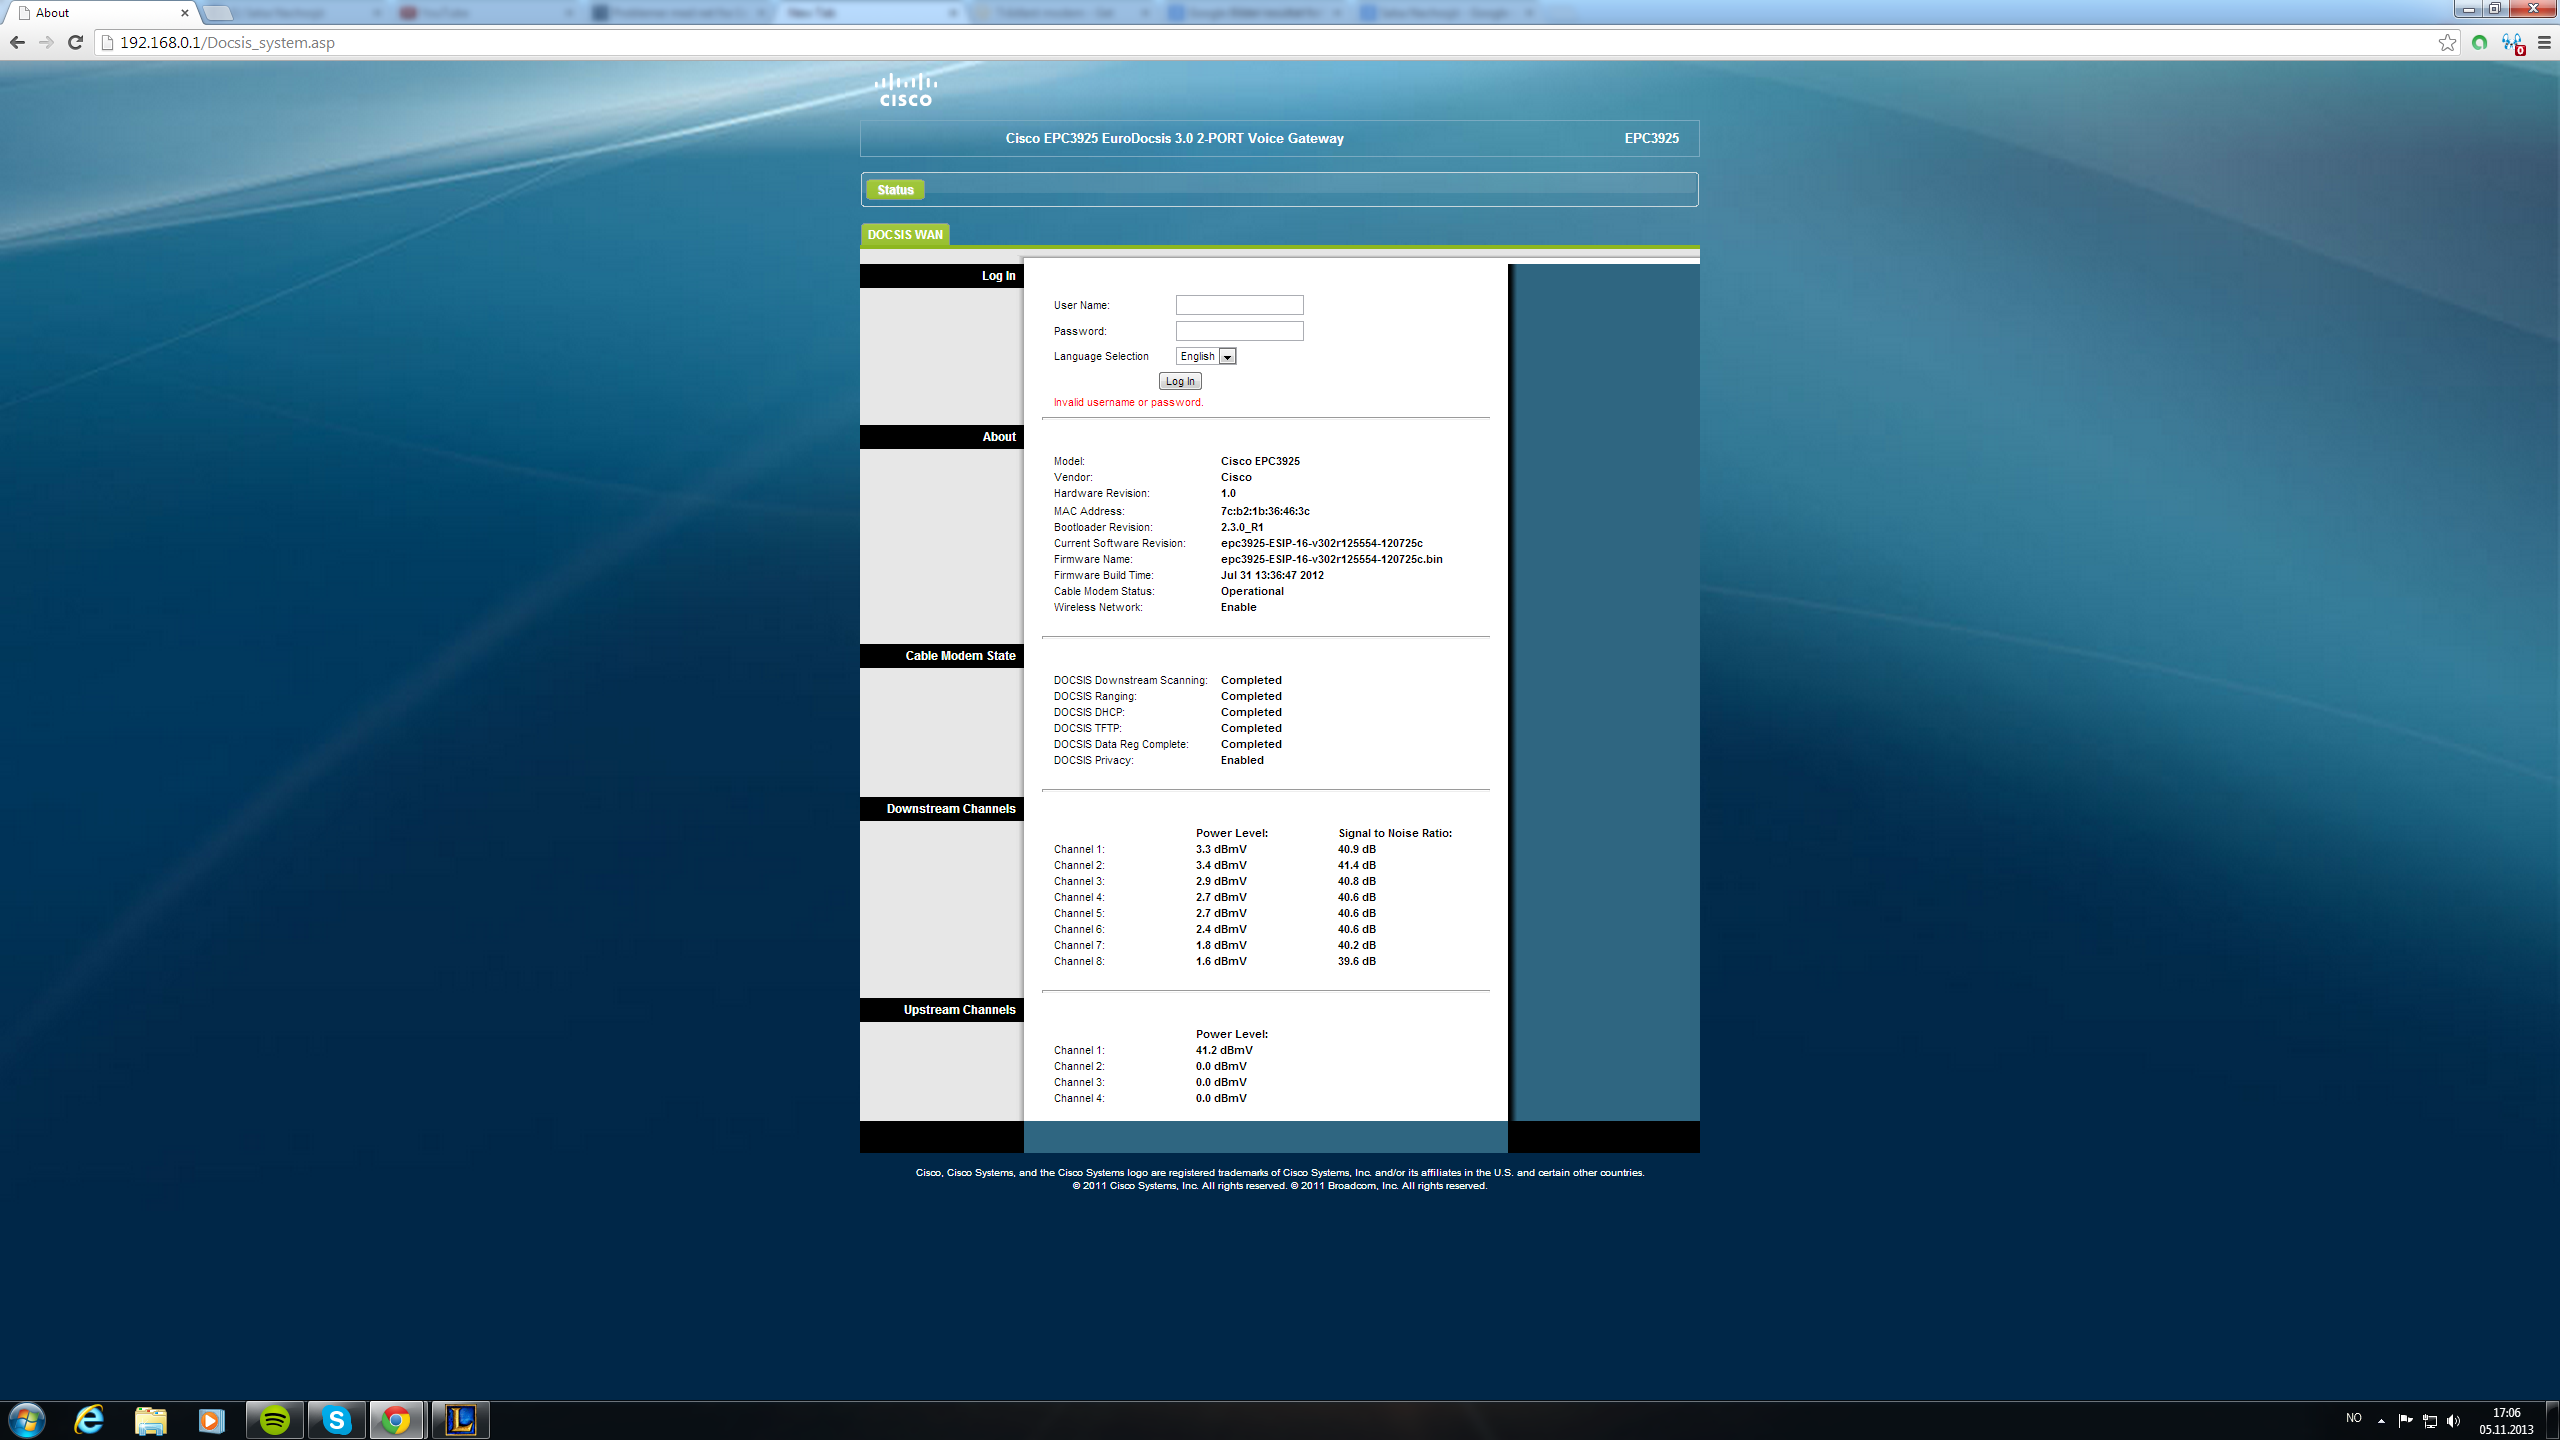2560x1440 pixels.
Task: Launch Internet Explorer from the taskbar
Action: (89, 1420)
